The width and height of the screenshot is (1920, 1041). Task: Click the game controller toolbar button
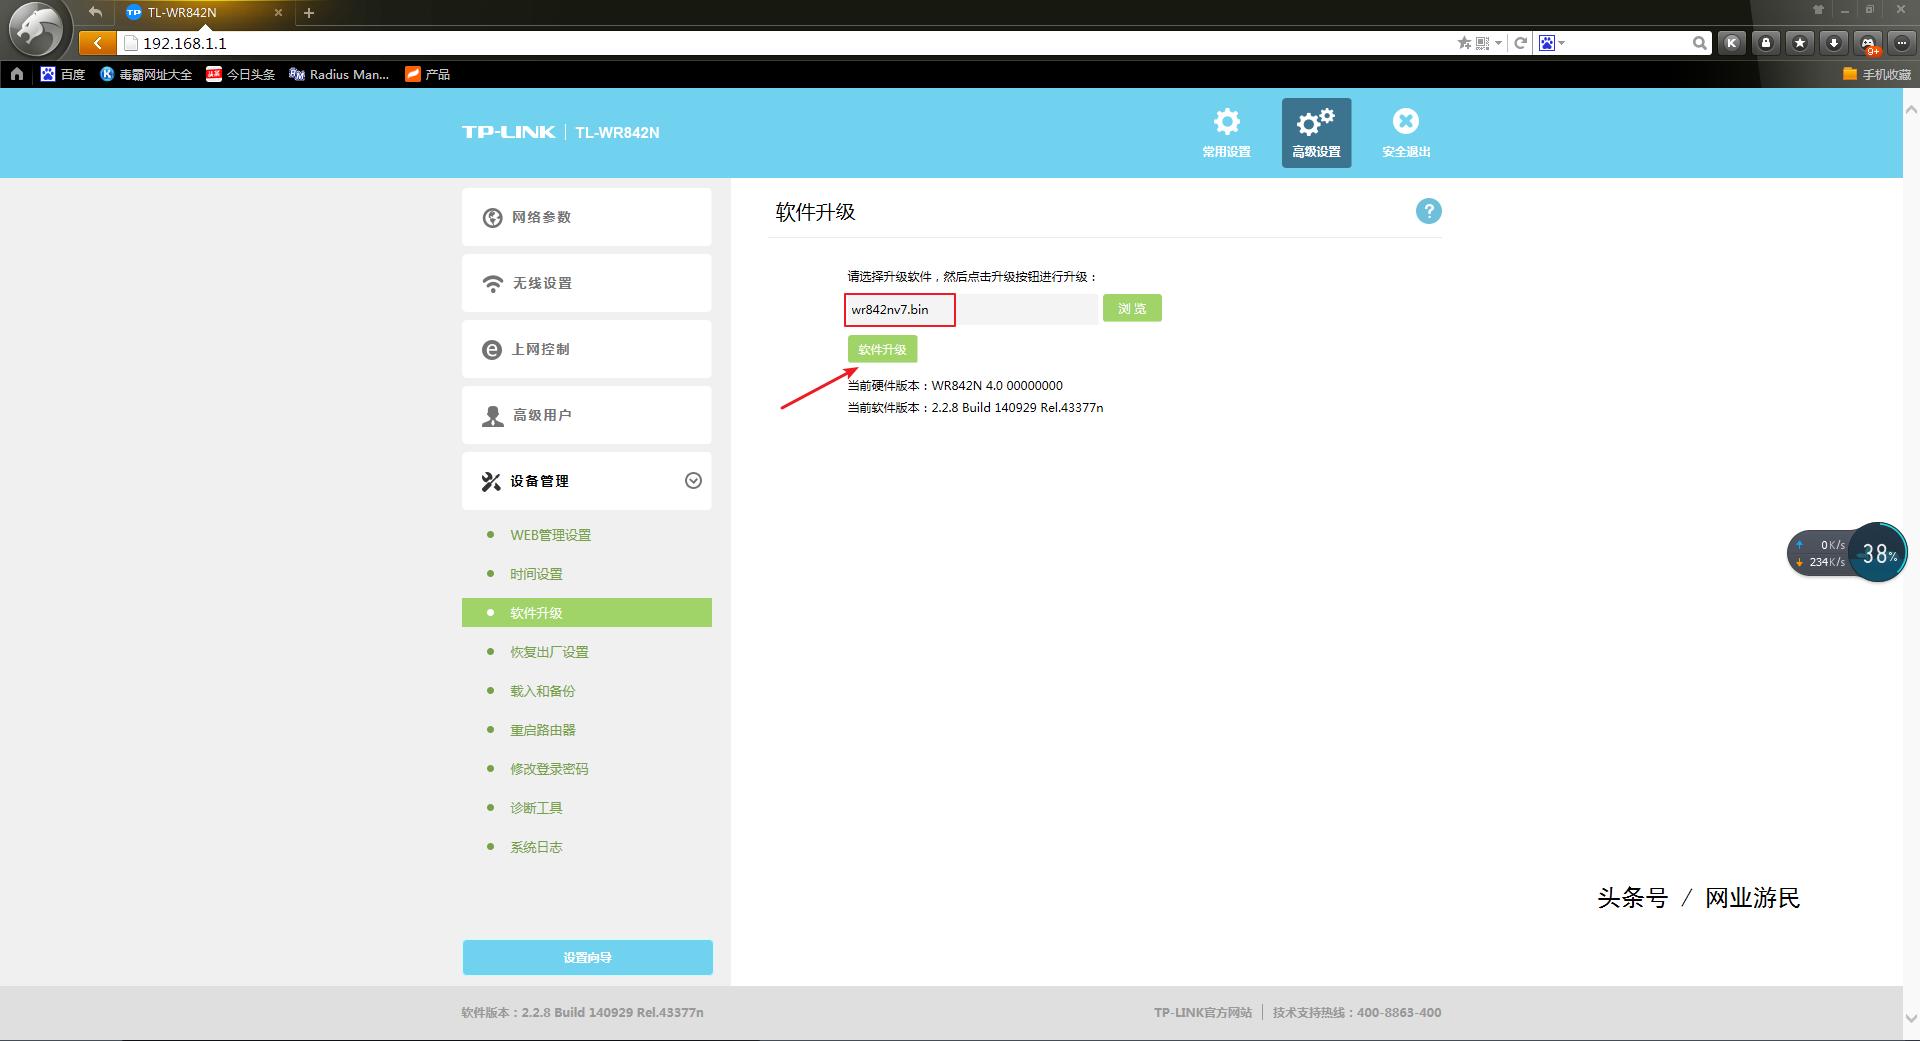click(1868, 43)
